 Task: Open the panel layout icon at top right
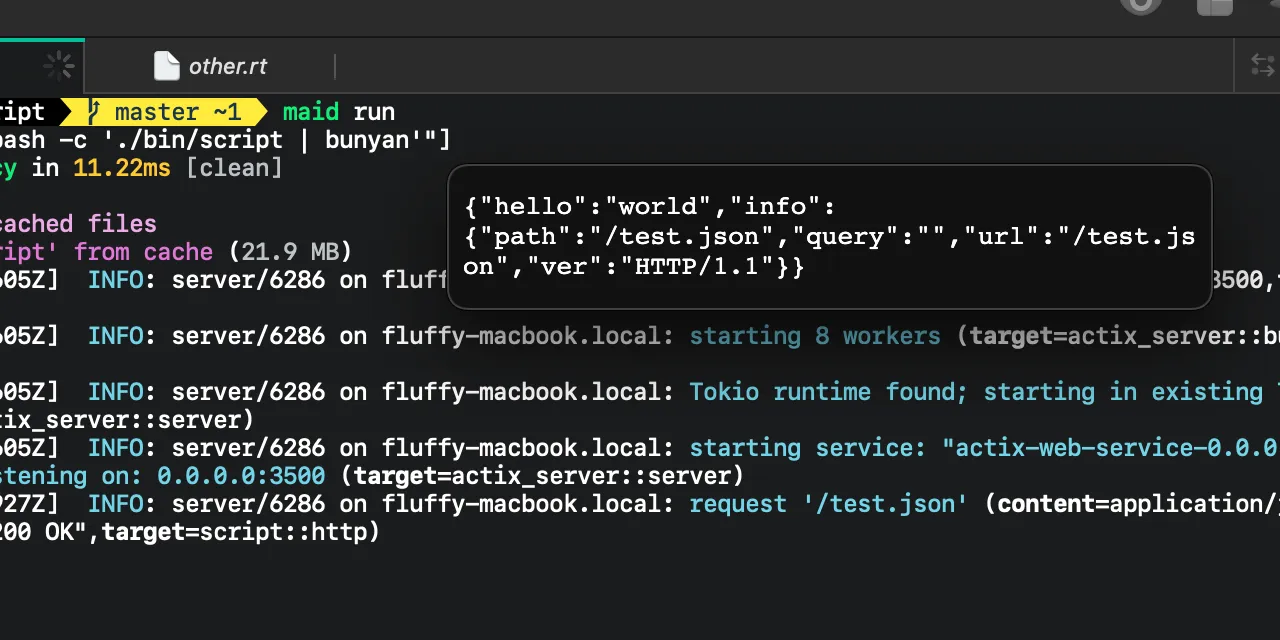[1215, 6]
